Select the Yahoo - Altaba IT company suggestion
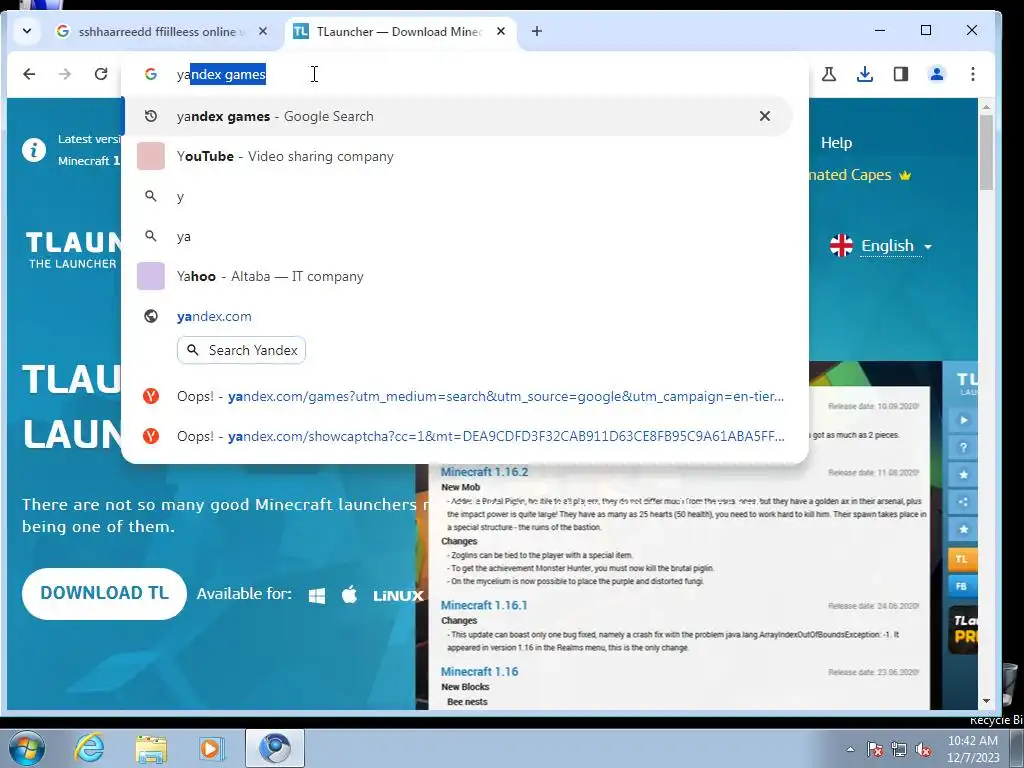This screenshot has height=768, width=1024. coord(457,276)
